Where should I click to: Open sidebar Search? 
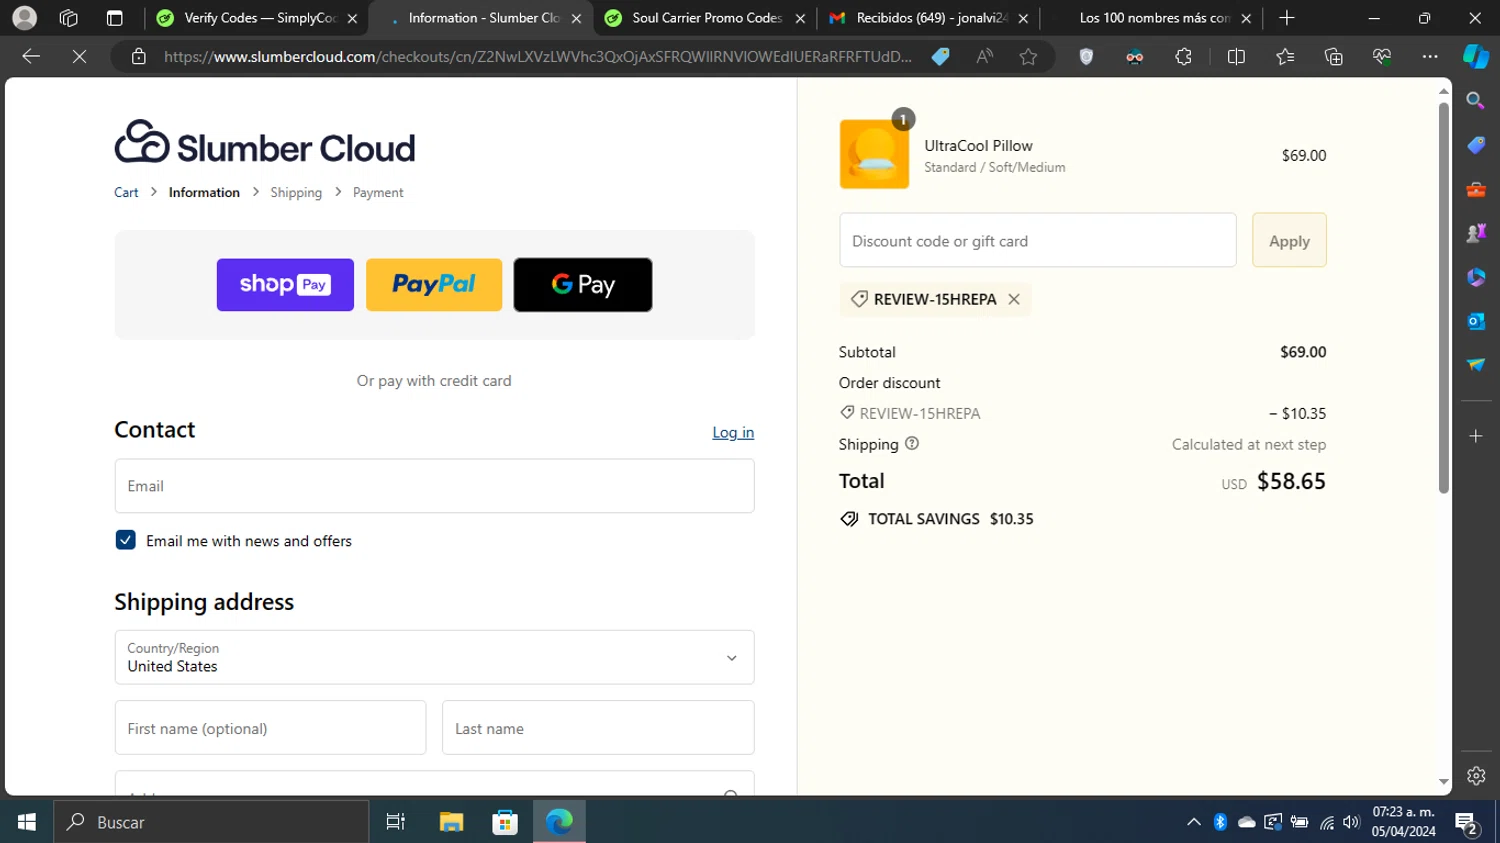click(x=1475, y=101)
